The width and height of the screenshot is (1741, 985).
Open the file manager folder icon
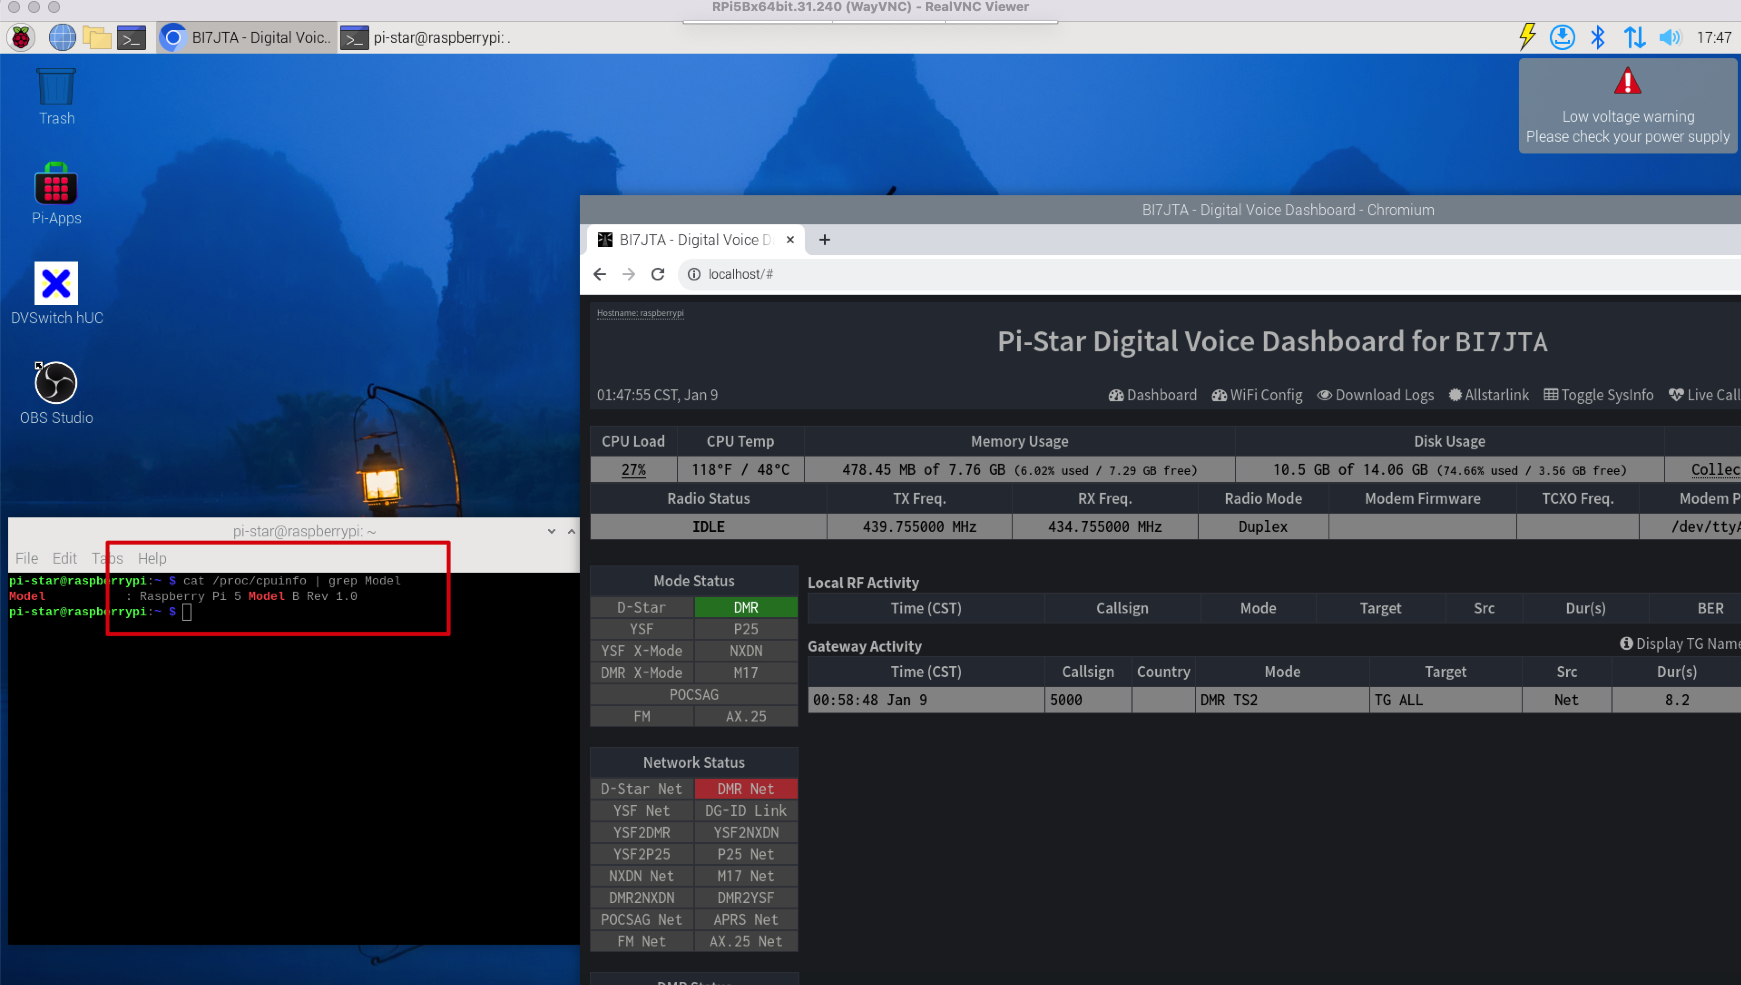point(97,38)
